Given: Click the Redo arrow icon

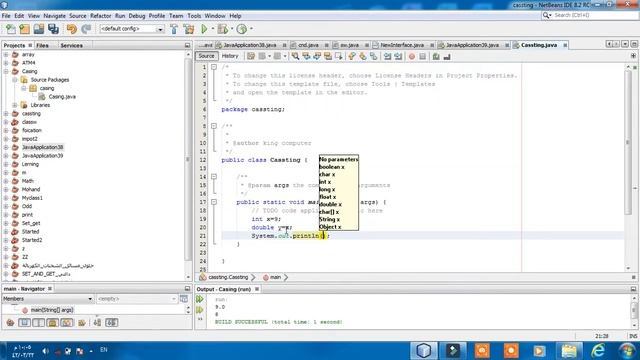Looking at the screenshot, I should [x=86, y=29].
